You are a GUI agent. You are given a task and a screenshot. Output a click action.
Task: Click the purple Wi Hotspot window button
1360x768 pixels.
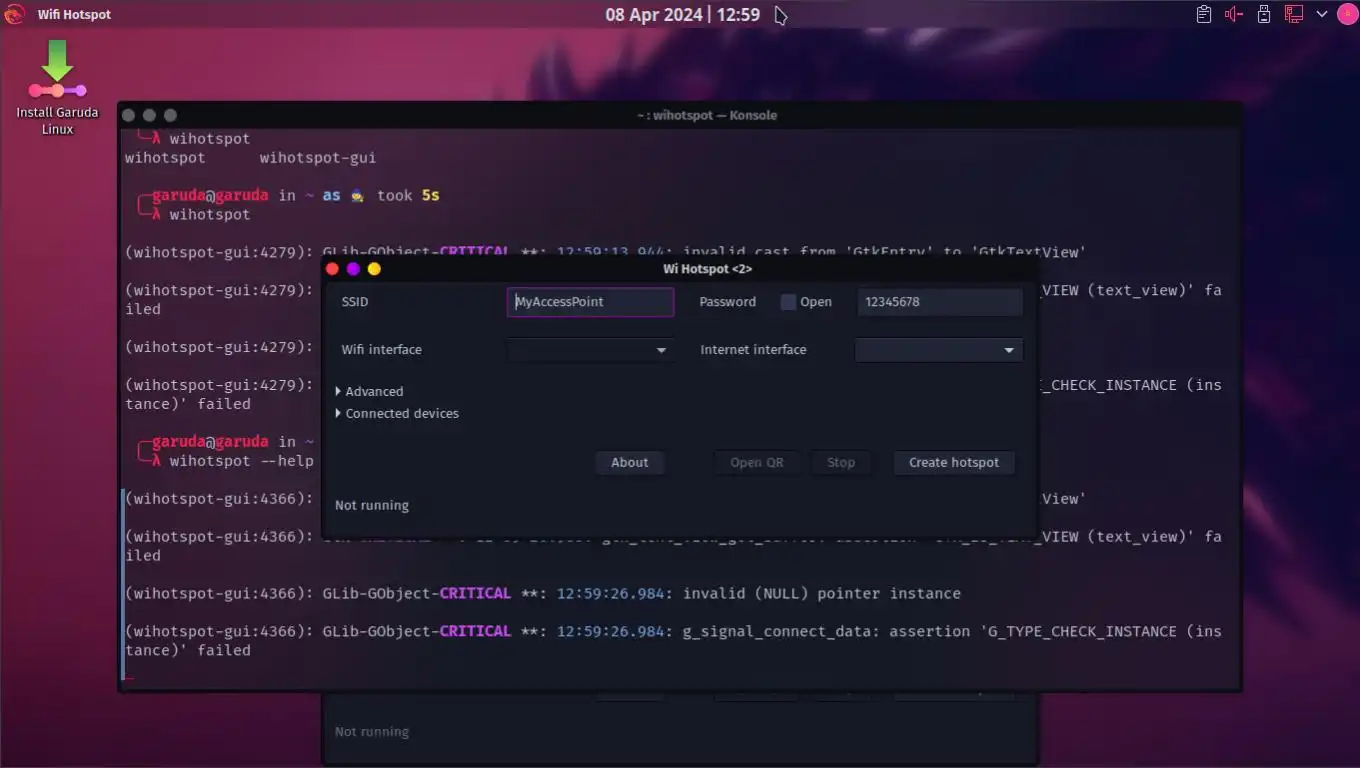[353, 269]
